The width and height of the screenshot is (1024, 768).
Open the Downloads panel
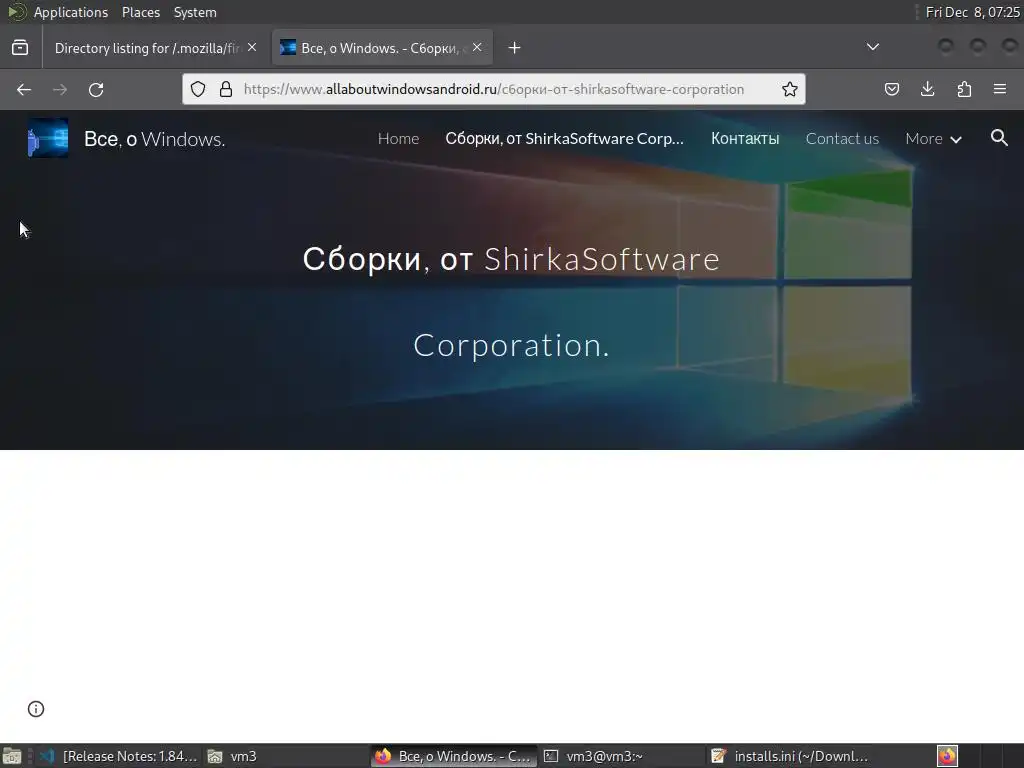(927, 89)
